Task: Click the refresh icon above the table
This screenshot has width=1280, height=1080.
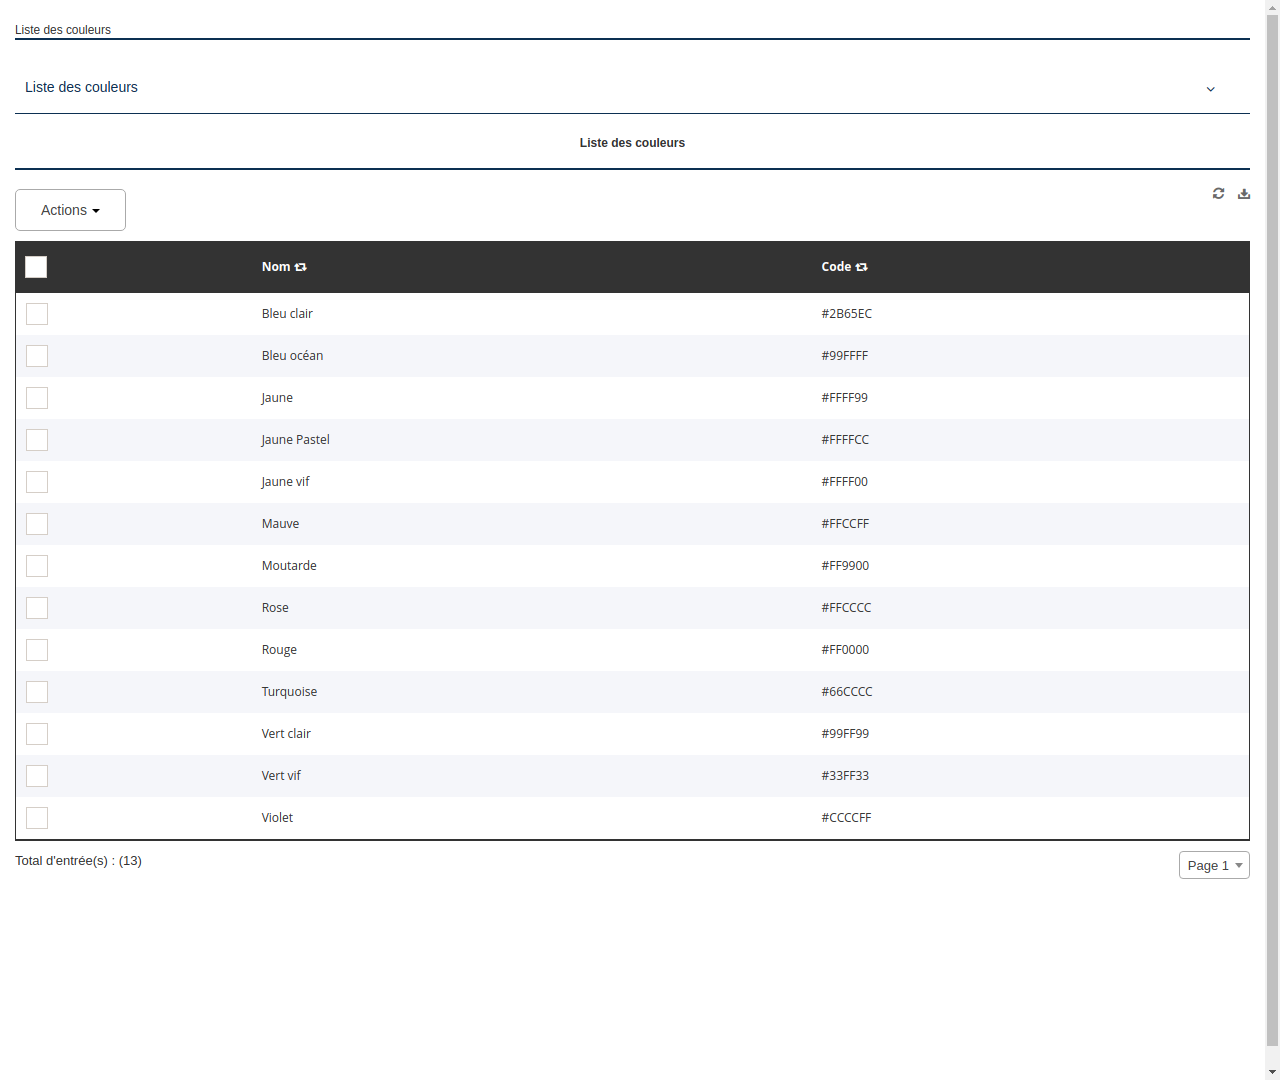Action: coord(1218,193)
